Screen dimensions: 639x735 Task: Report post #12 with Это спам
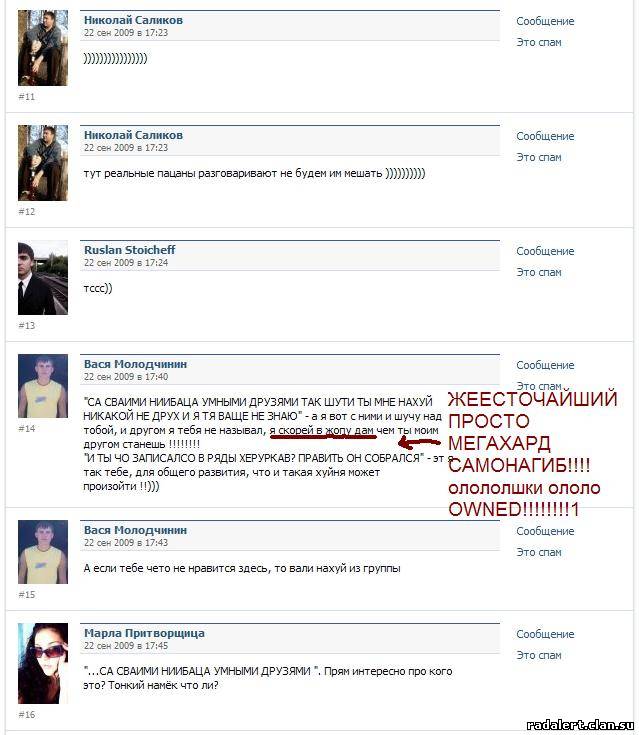tap(539, 157)
